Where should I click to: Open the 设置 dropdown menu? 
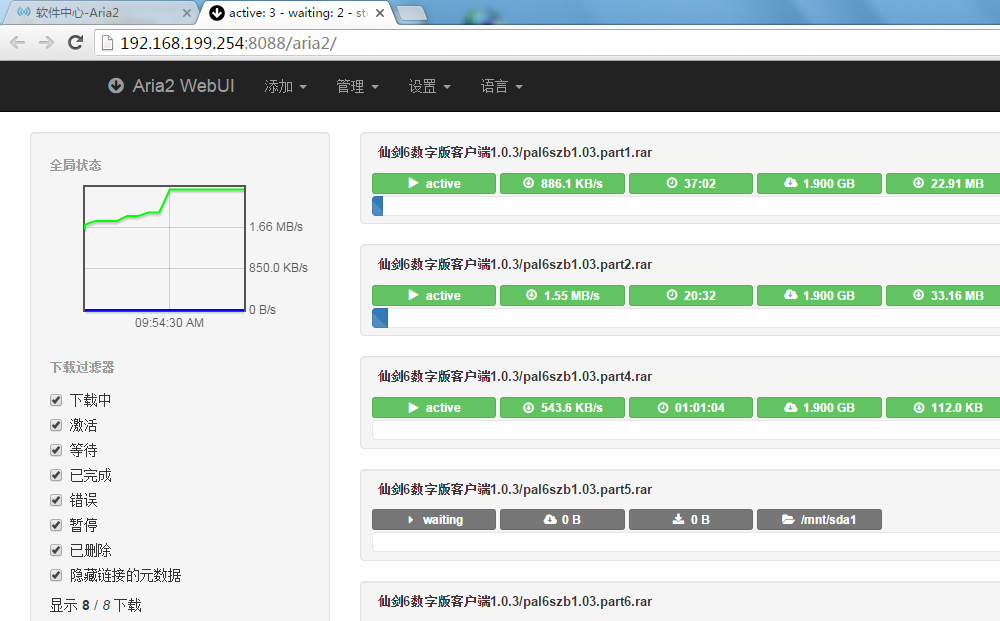click(x=429, y=87)
